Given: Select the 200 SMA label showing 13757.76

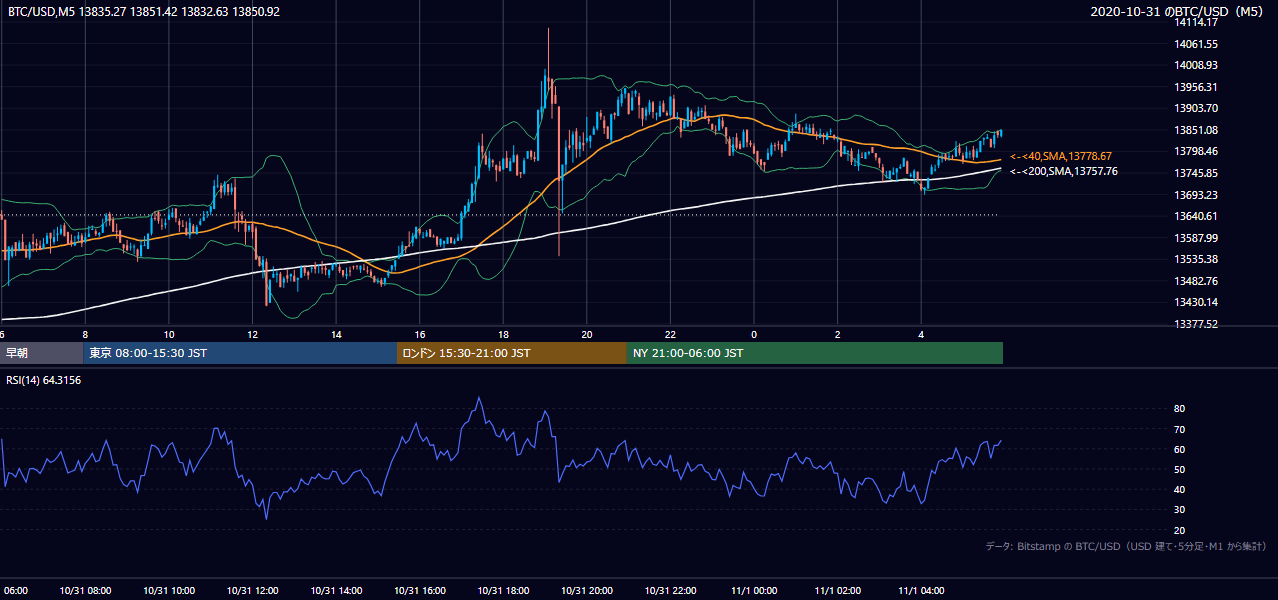Looking at the screenshot, I should [x=1064, y=172].
